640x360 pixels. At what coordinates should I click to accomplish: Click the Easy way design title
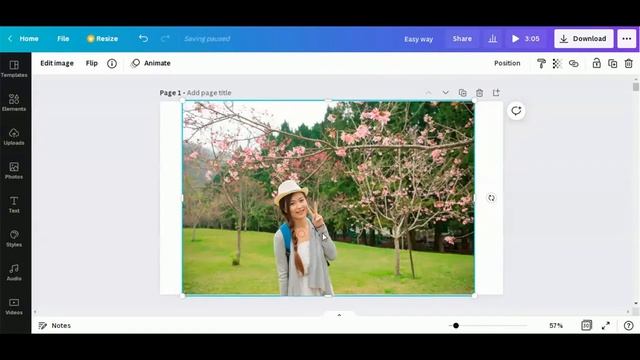point(418,39)
